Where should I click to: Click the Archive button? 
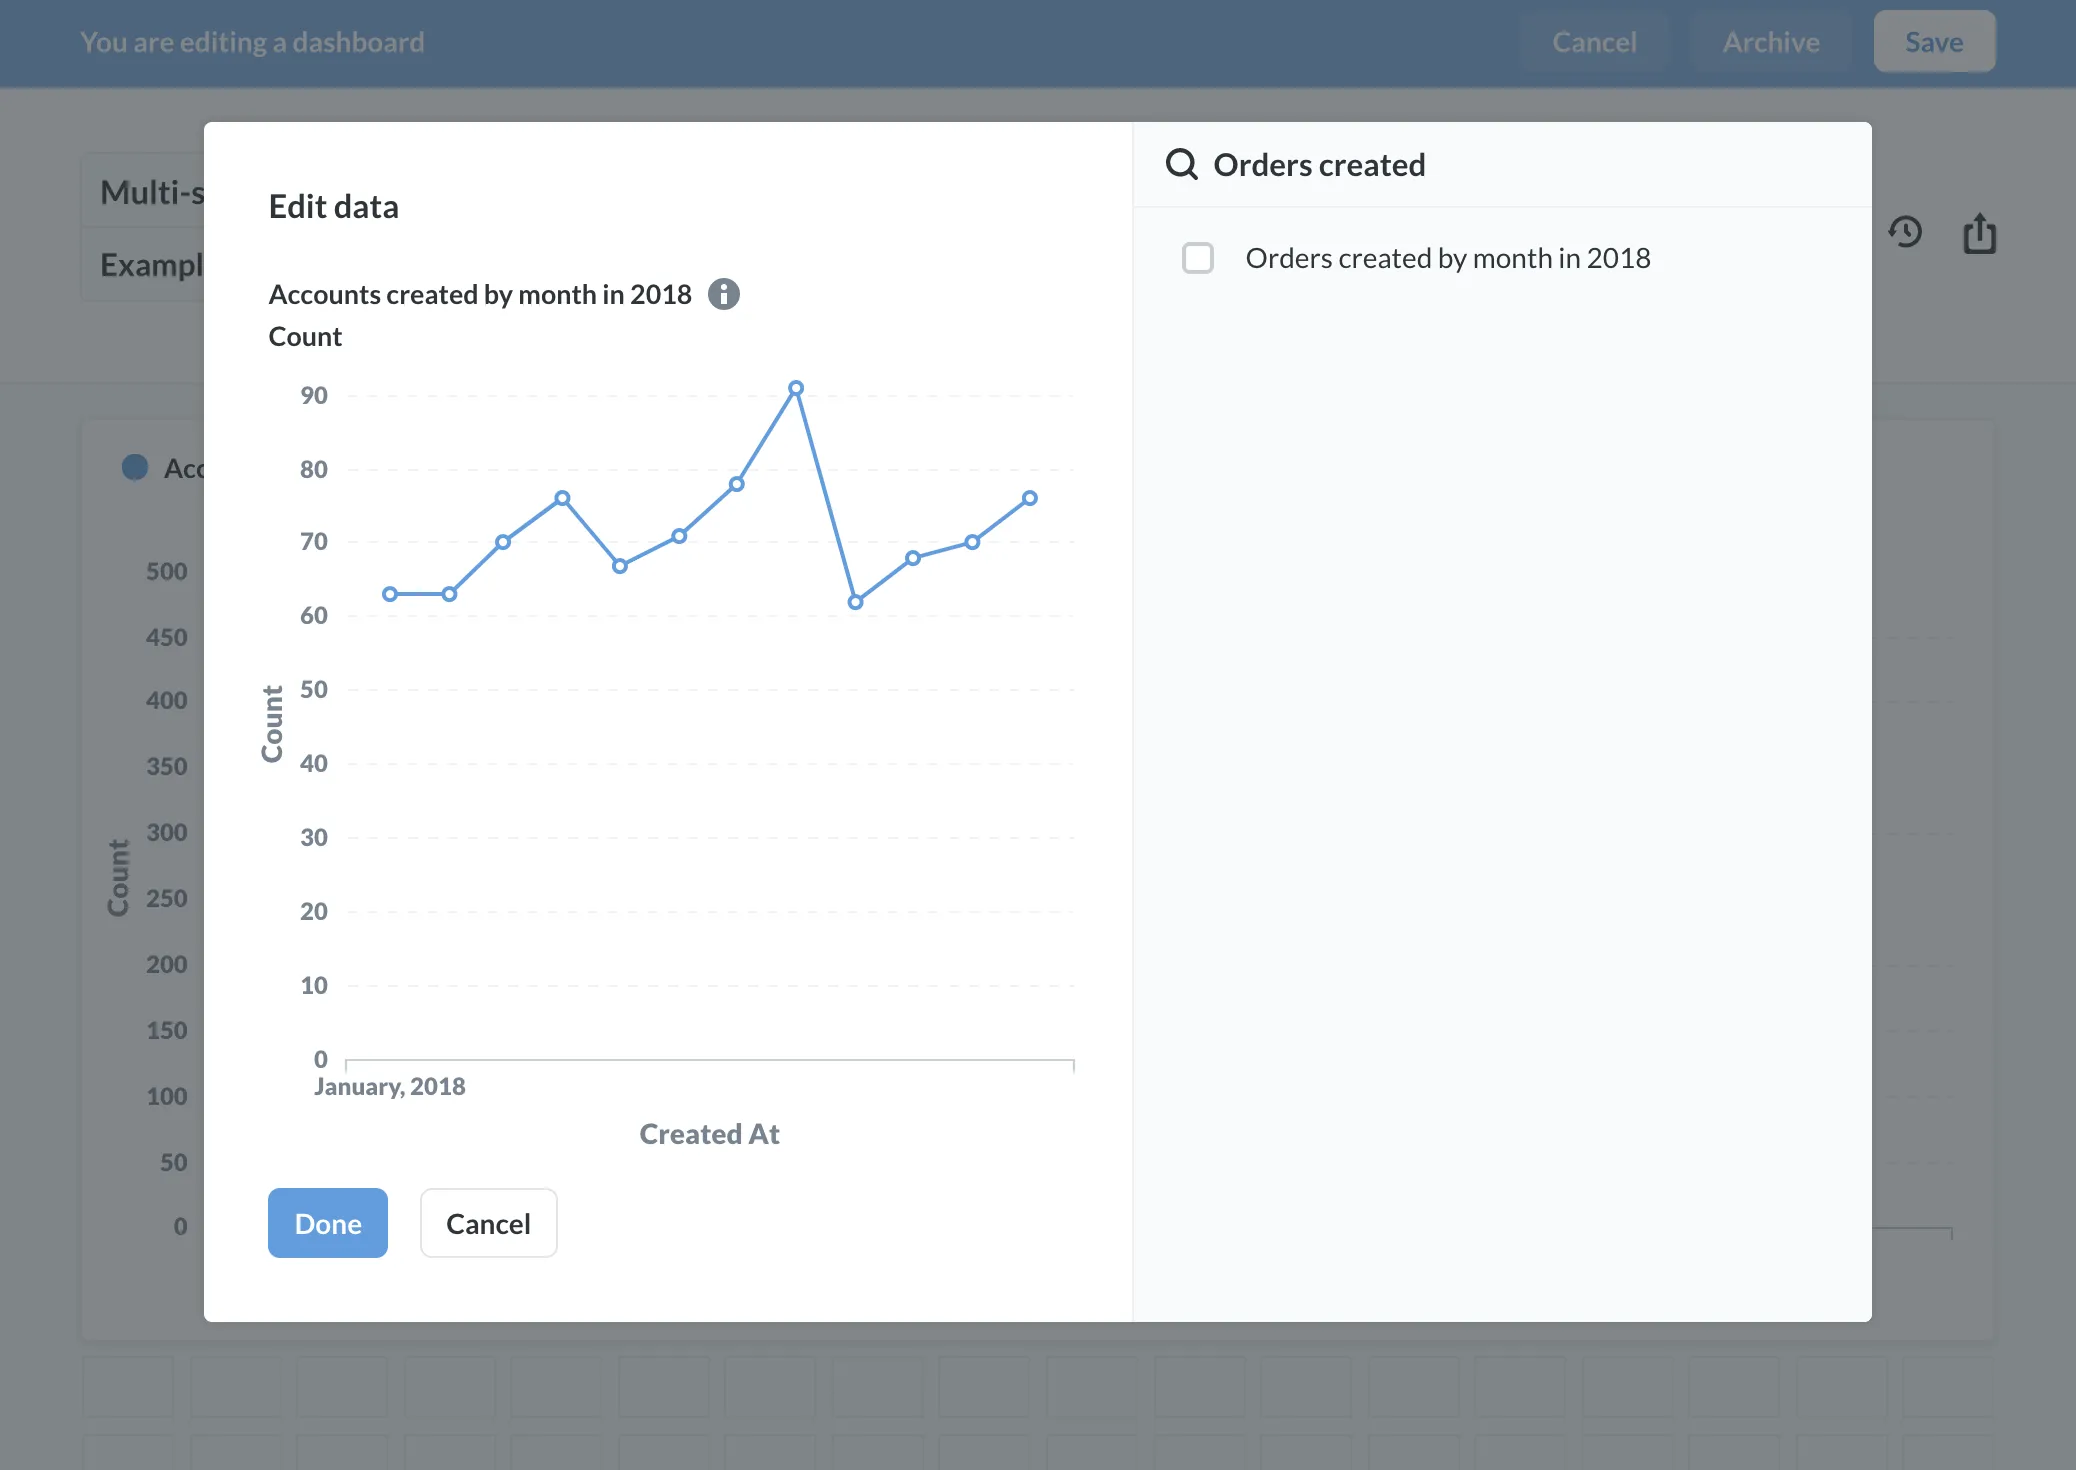(x=1771, y=42)
